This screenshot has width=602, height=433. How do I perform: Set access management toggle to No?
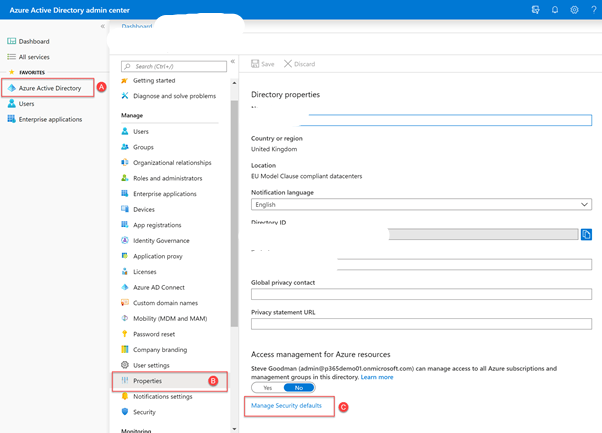(299, 388)
